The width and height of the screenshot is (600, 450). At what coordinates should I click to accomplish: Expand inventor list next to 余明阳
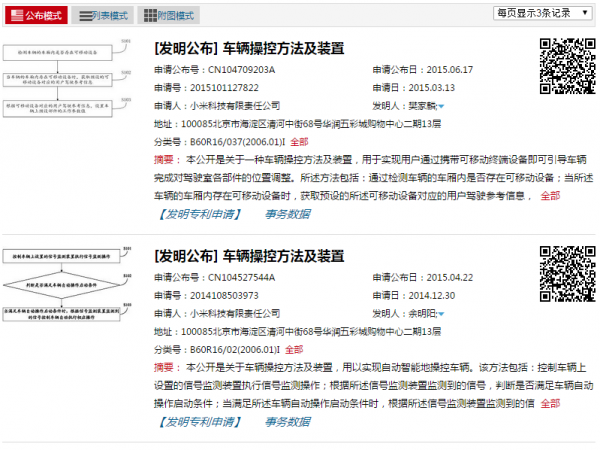pos(441,314)
